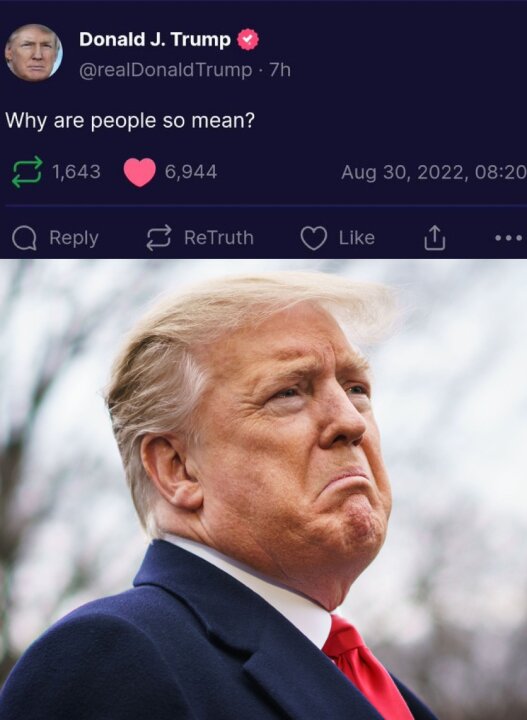
Task: View the 6,944 likes list
Action: [191, 172]
